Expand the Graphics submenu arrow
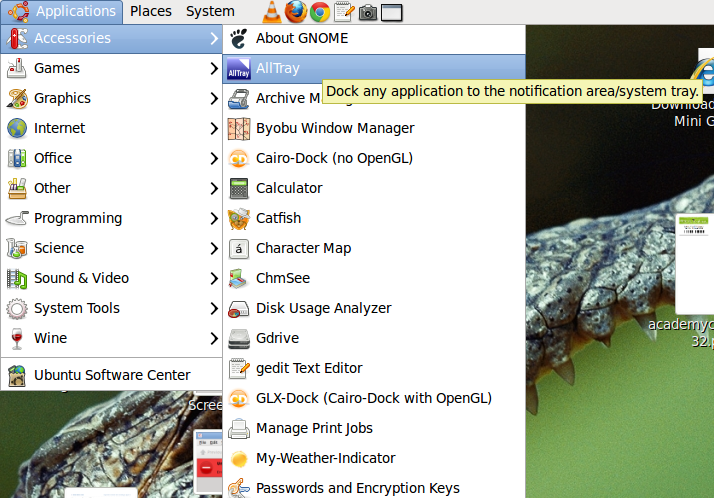Image resolution: width=714 pixels, height=498 pixels. click(x=214, y=99)
